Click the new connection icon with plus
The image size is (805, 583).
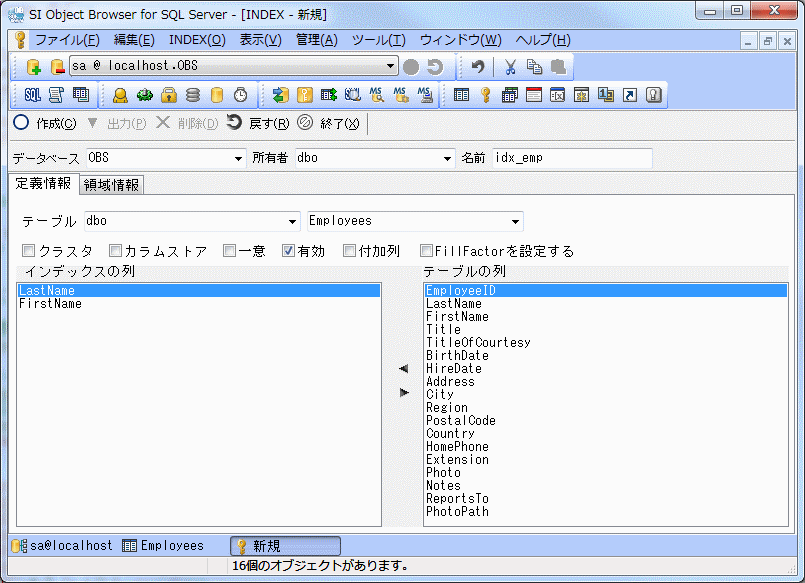33,67
